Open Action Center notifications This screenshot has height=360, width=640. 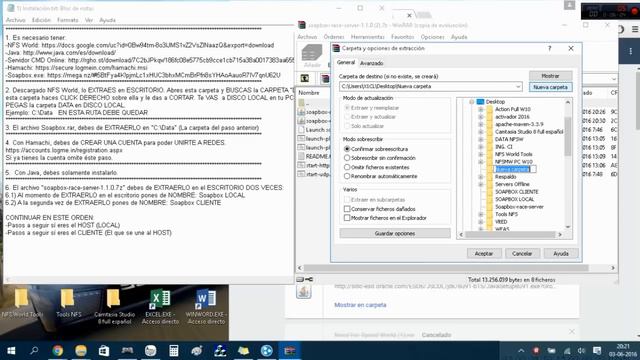tap(597, 351)
